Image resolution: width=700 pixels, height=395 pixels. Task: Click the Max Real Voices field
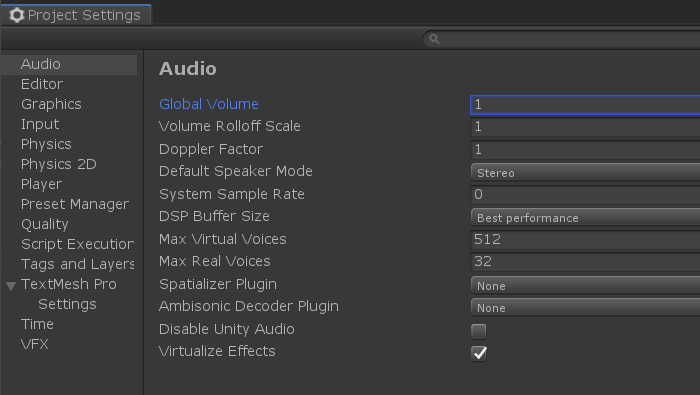coord(585,262)
